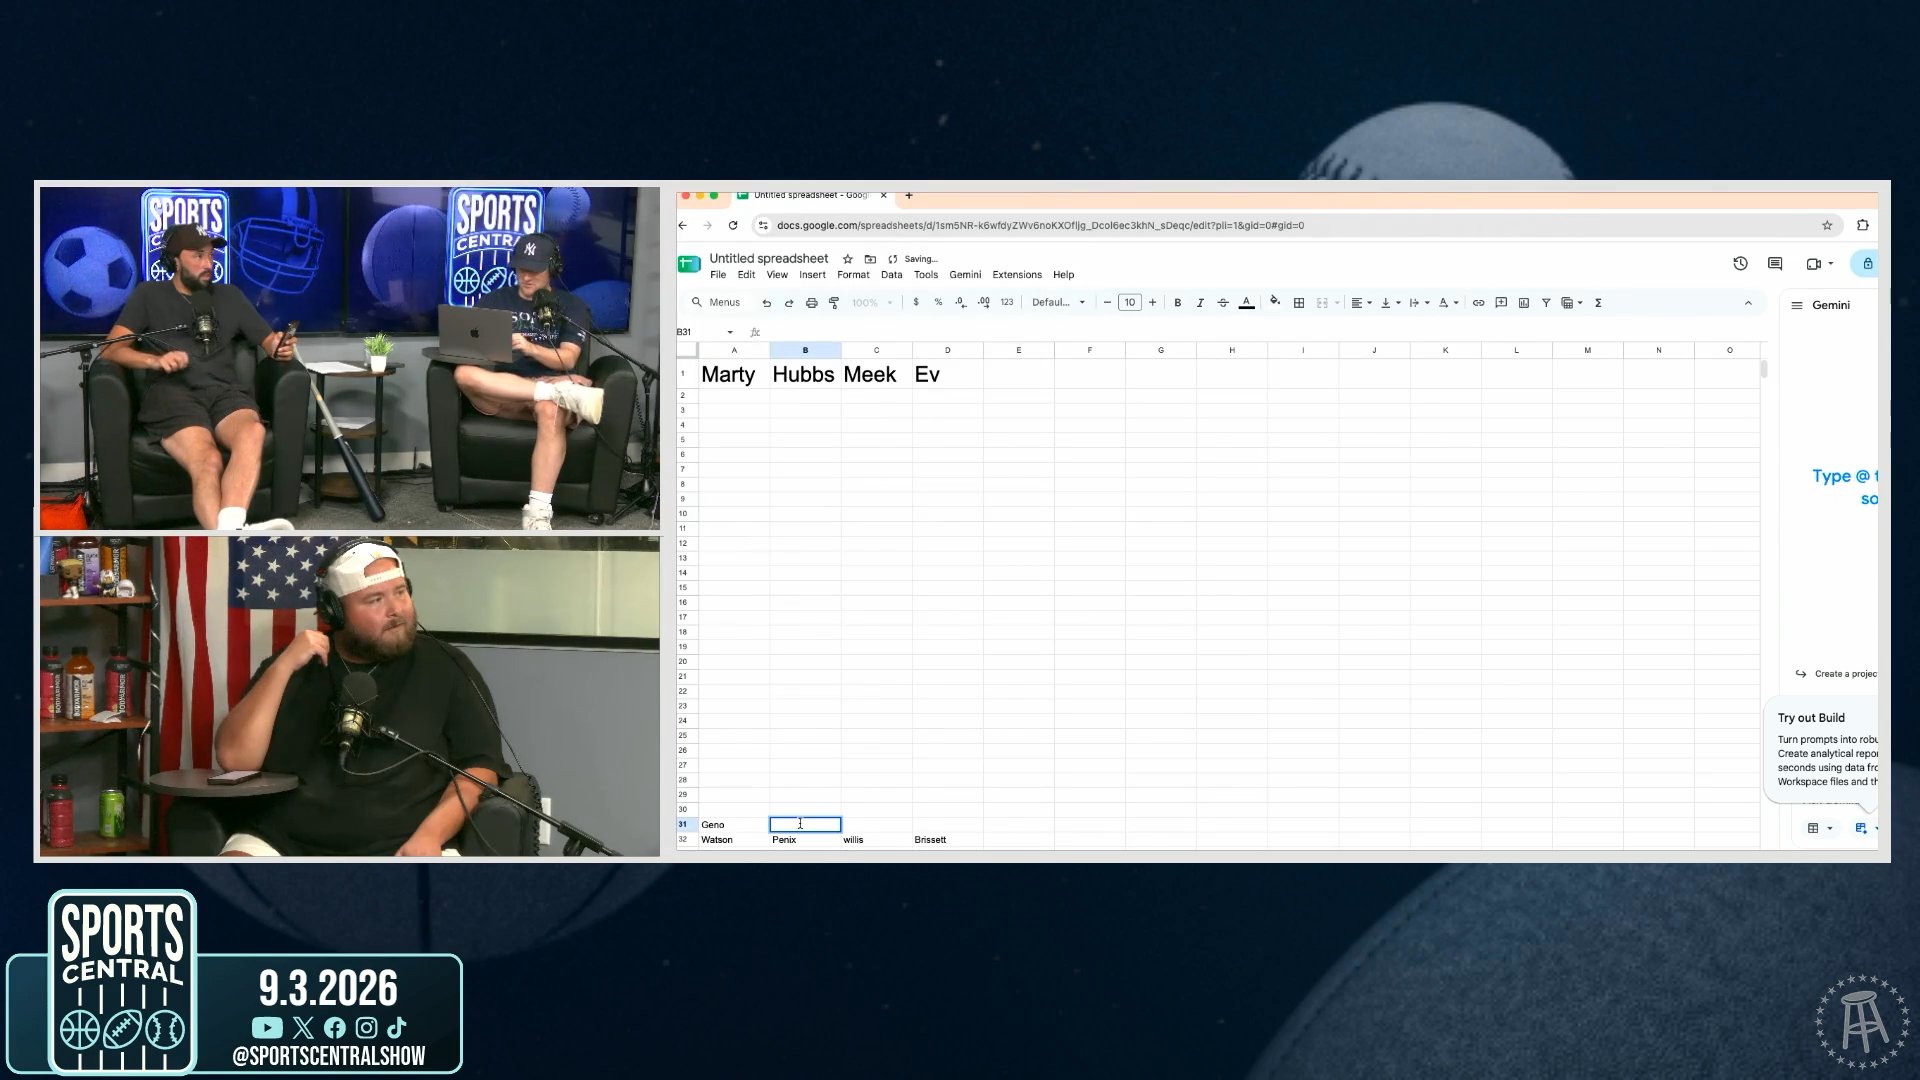The height and width of the screenshot is (1080, 1920).
Task: Increase decimal places in toolbar
Action: pyautogui.click(x=984, y=303)
